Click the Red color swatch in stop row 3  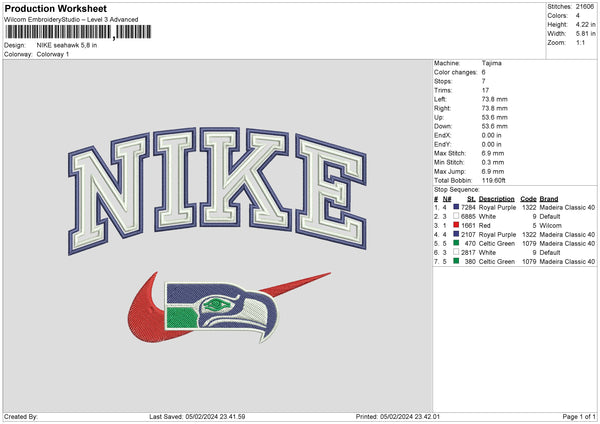point(456,225)
